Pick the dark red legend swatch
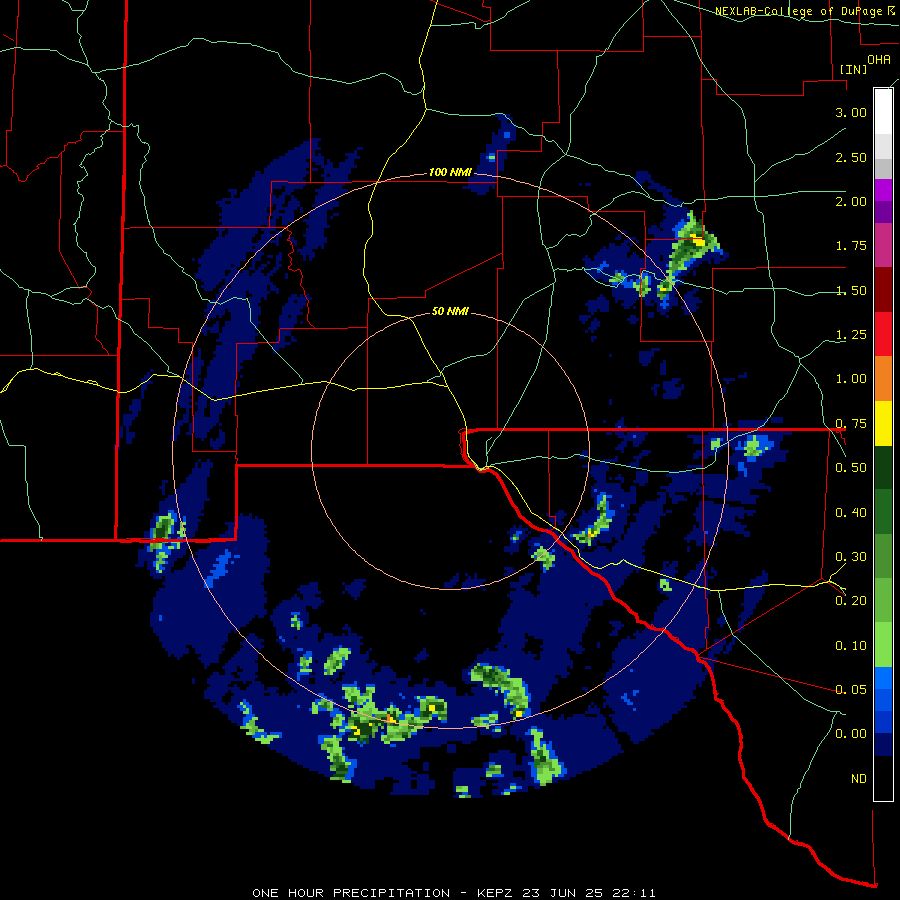The width and height of the screenshot is (900, 900). pos(883,290)
